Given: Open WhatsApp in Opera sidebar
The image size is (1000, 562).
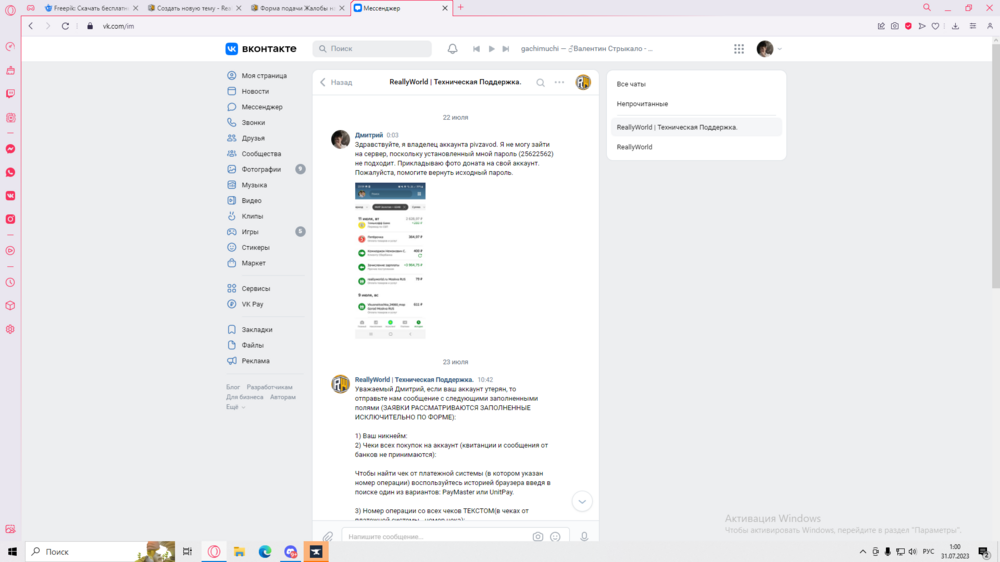Looking at the screenshot, I should point(10,172).
